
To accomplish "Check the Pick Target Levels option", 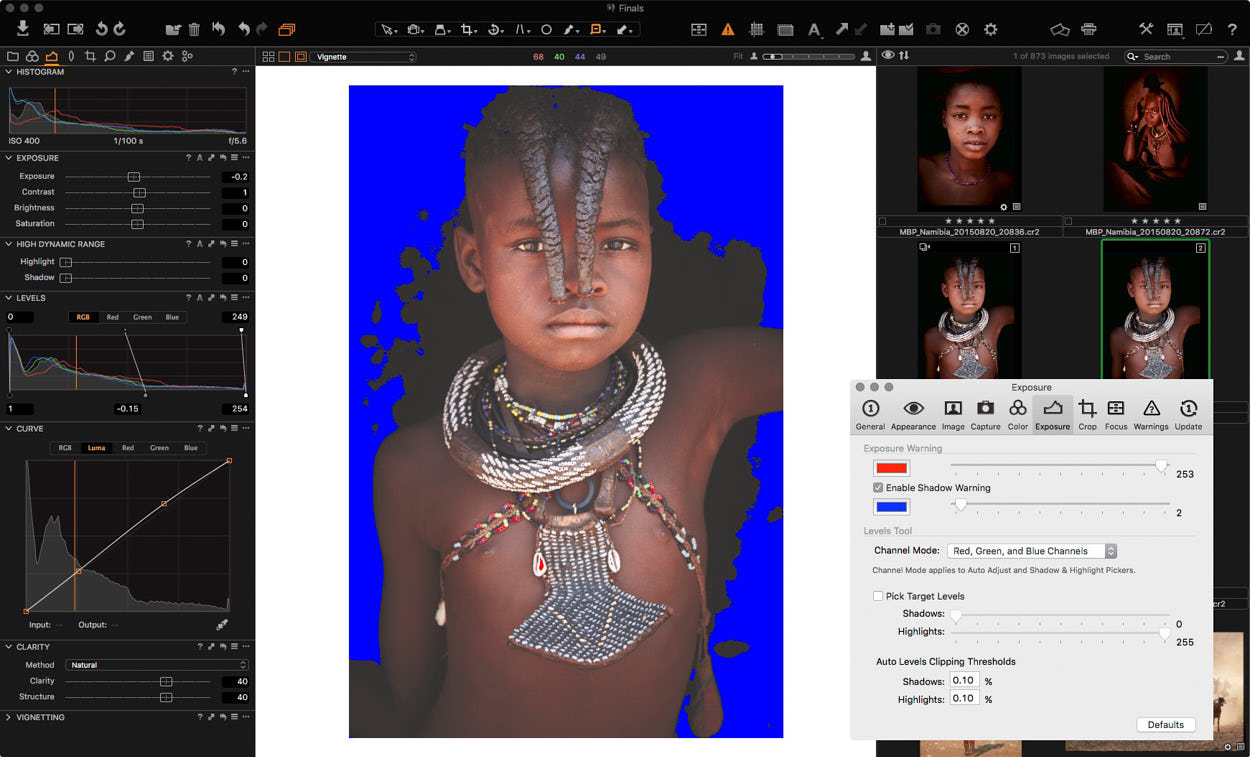I will pyautogui.click(x=878, y=596).
